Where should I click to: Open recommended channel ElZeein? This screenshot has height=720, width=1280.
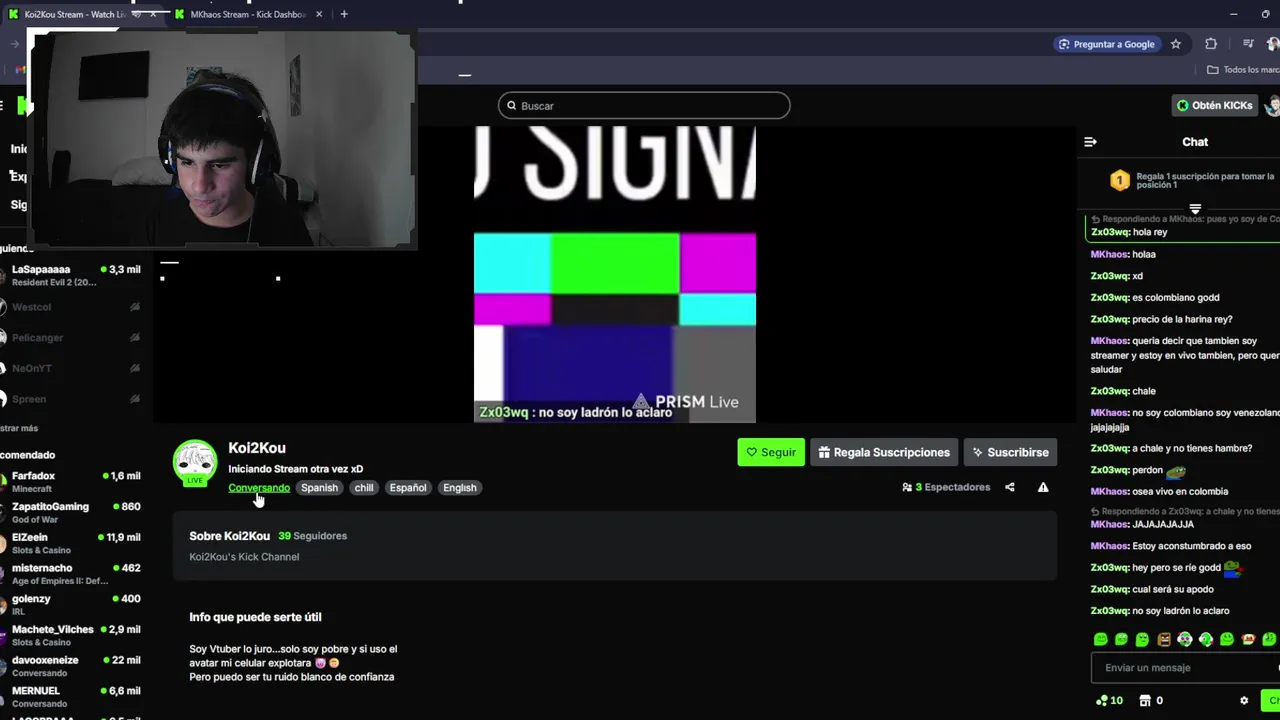pyautogui.click(x=72, y=543)
